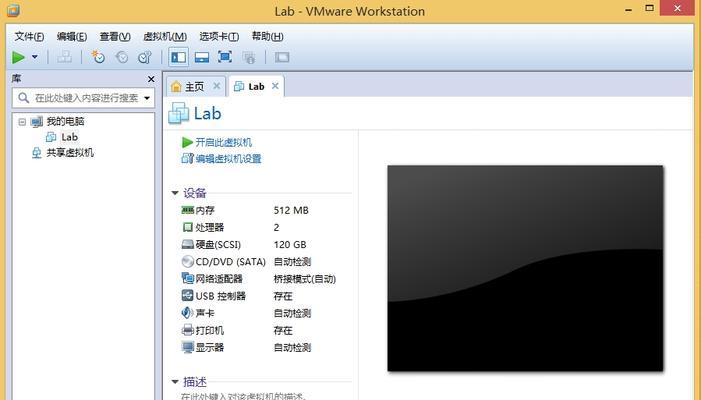Select 共享虚拟机 in the library tree
Viewport: 701px width, 400px height.
pos(70,153)
